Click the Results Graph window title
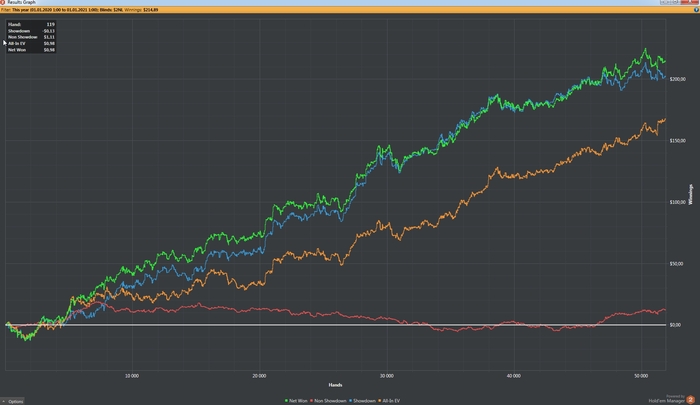 [x=21, y=2]
